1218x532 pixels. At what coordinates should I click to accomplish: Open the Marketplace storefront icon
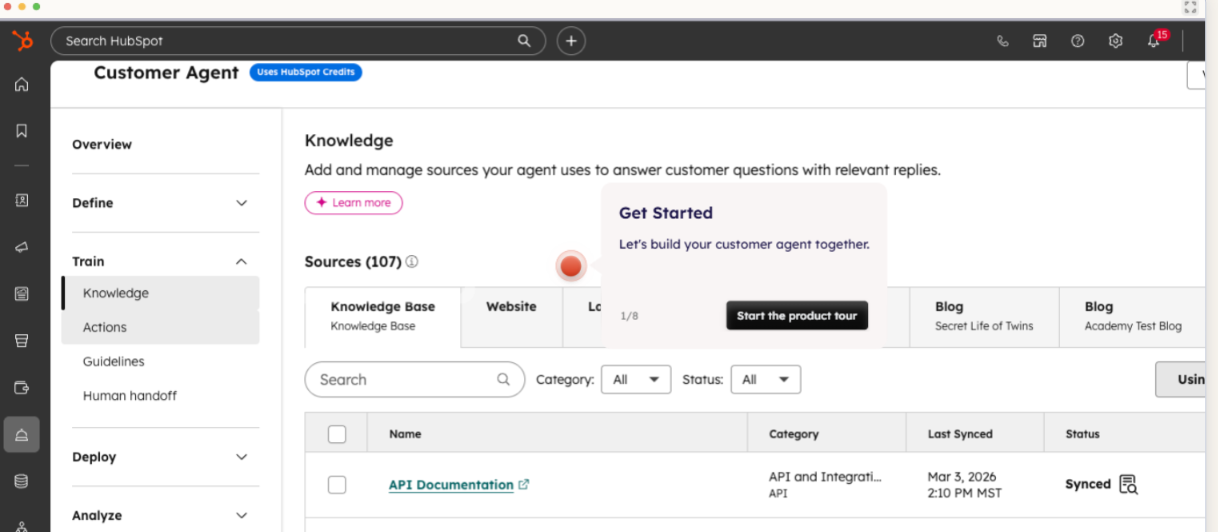1040,41
